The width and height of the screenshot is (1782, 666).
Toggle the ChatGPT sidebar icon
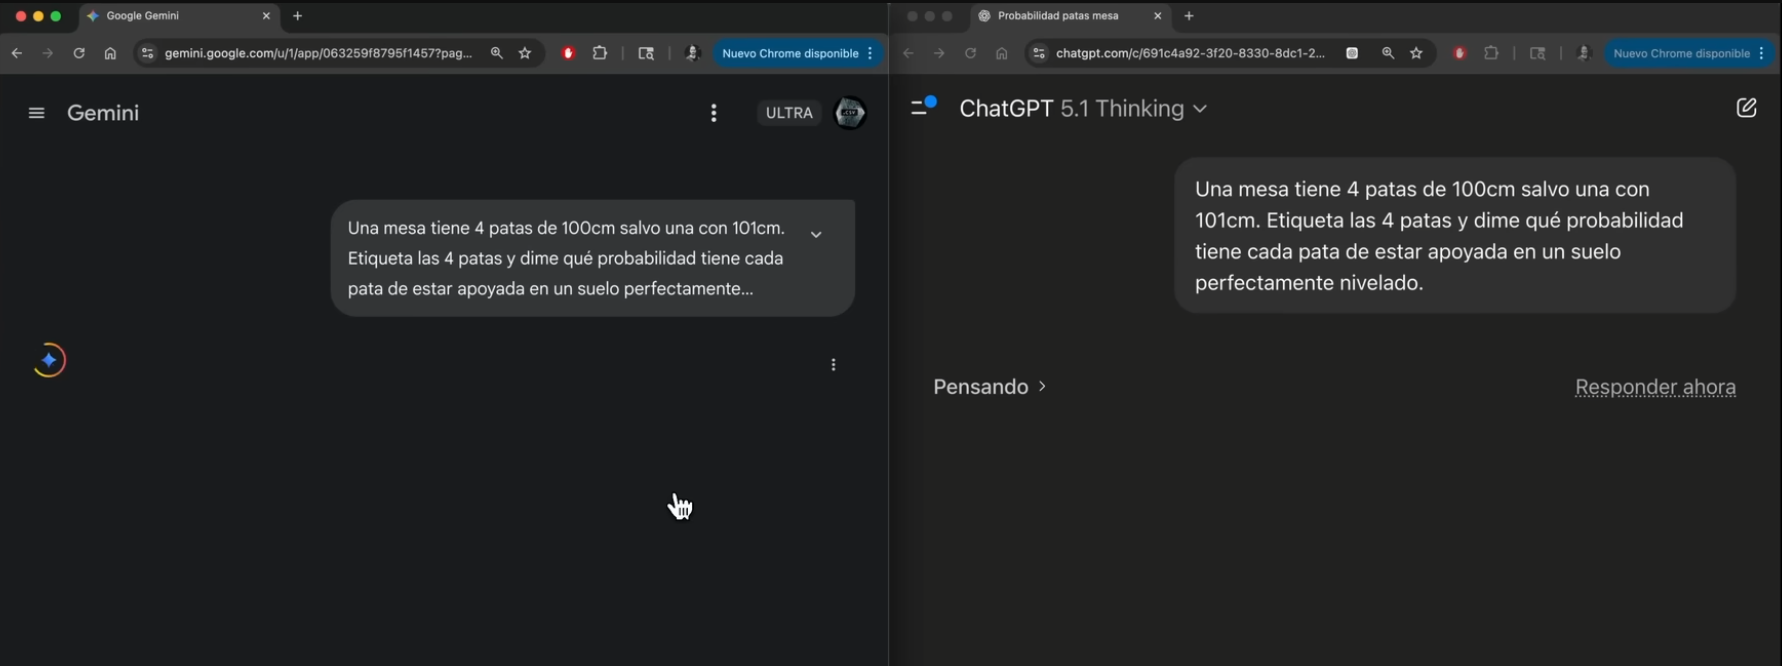click(x=922, y=107)
